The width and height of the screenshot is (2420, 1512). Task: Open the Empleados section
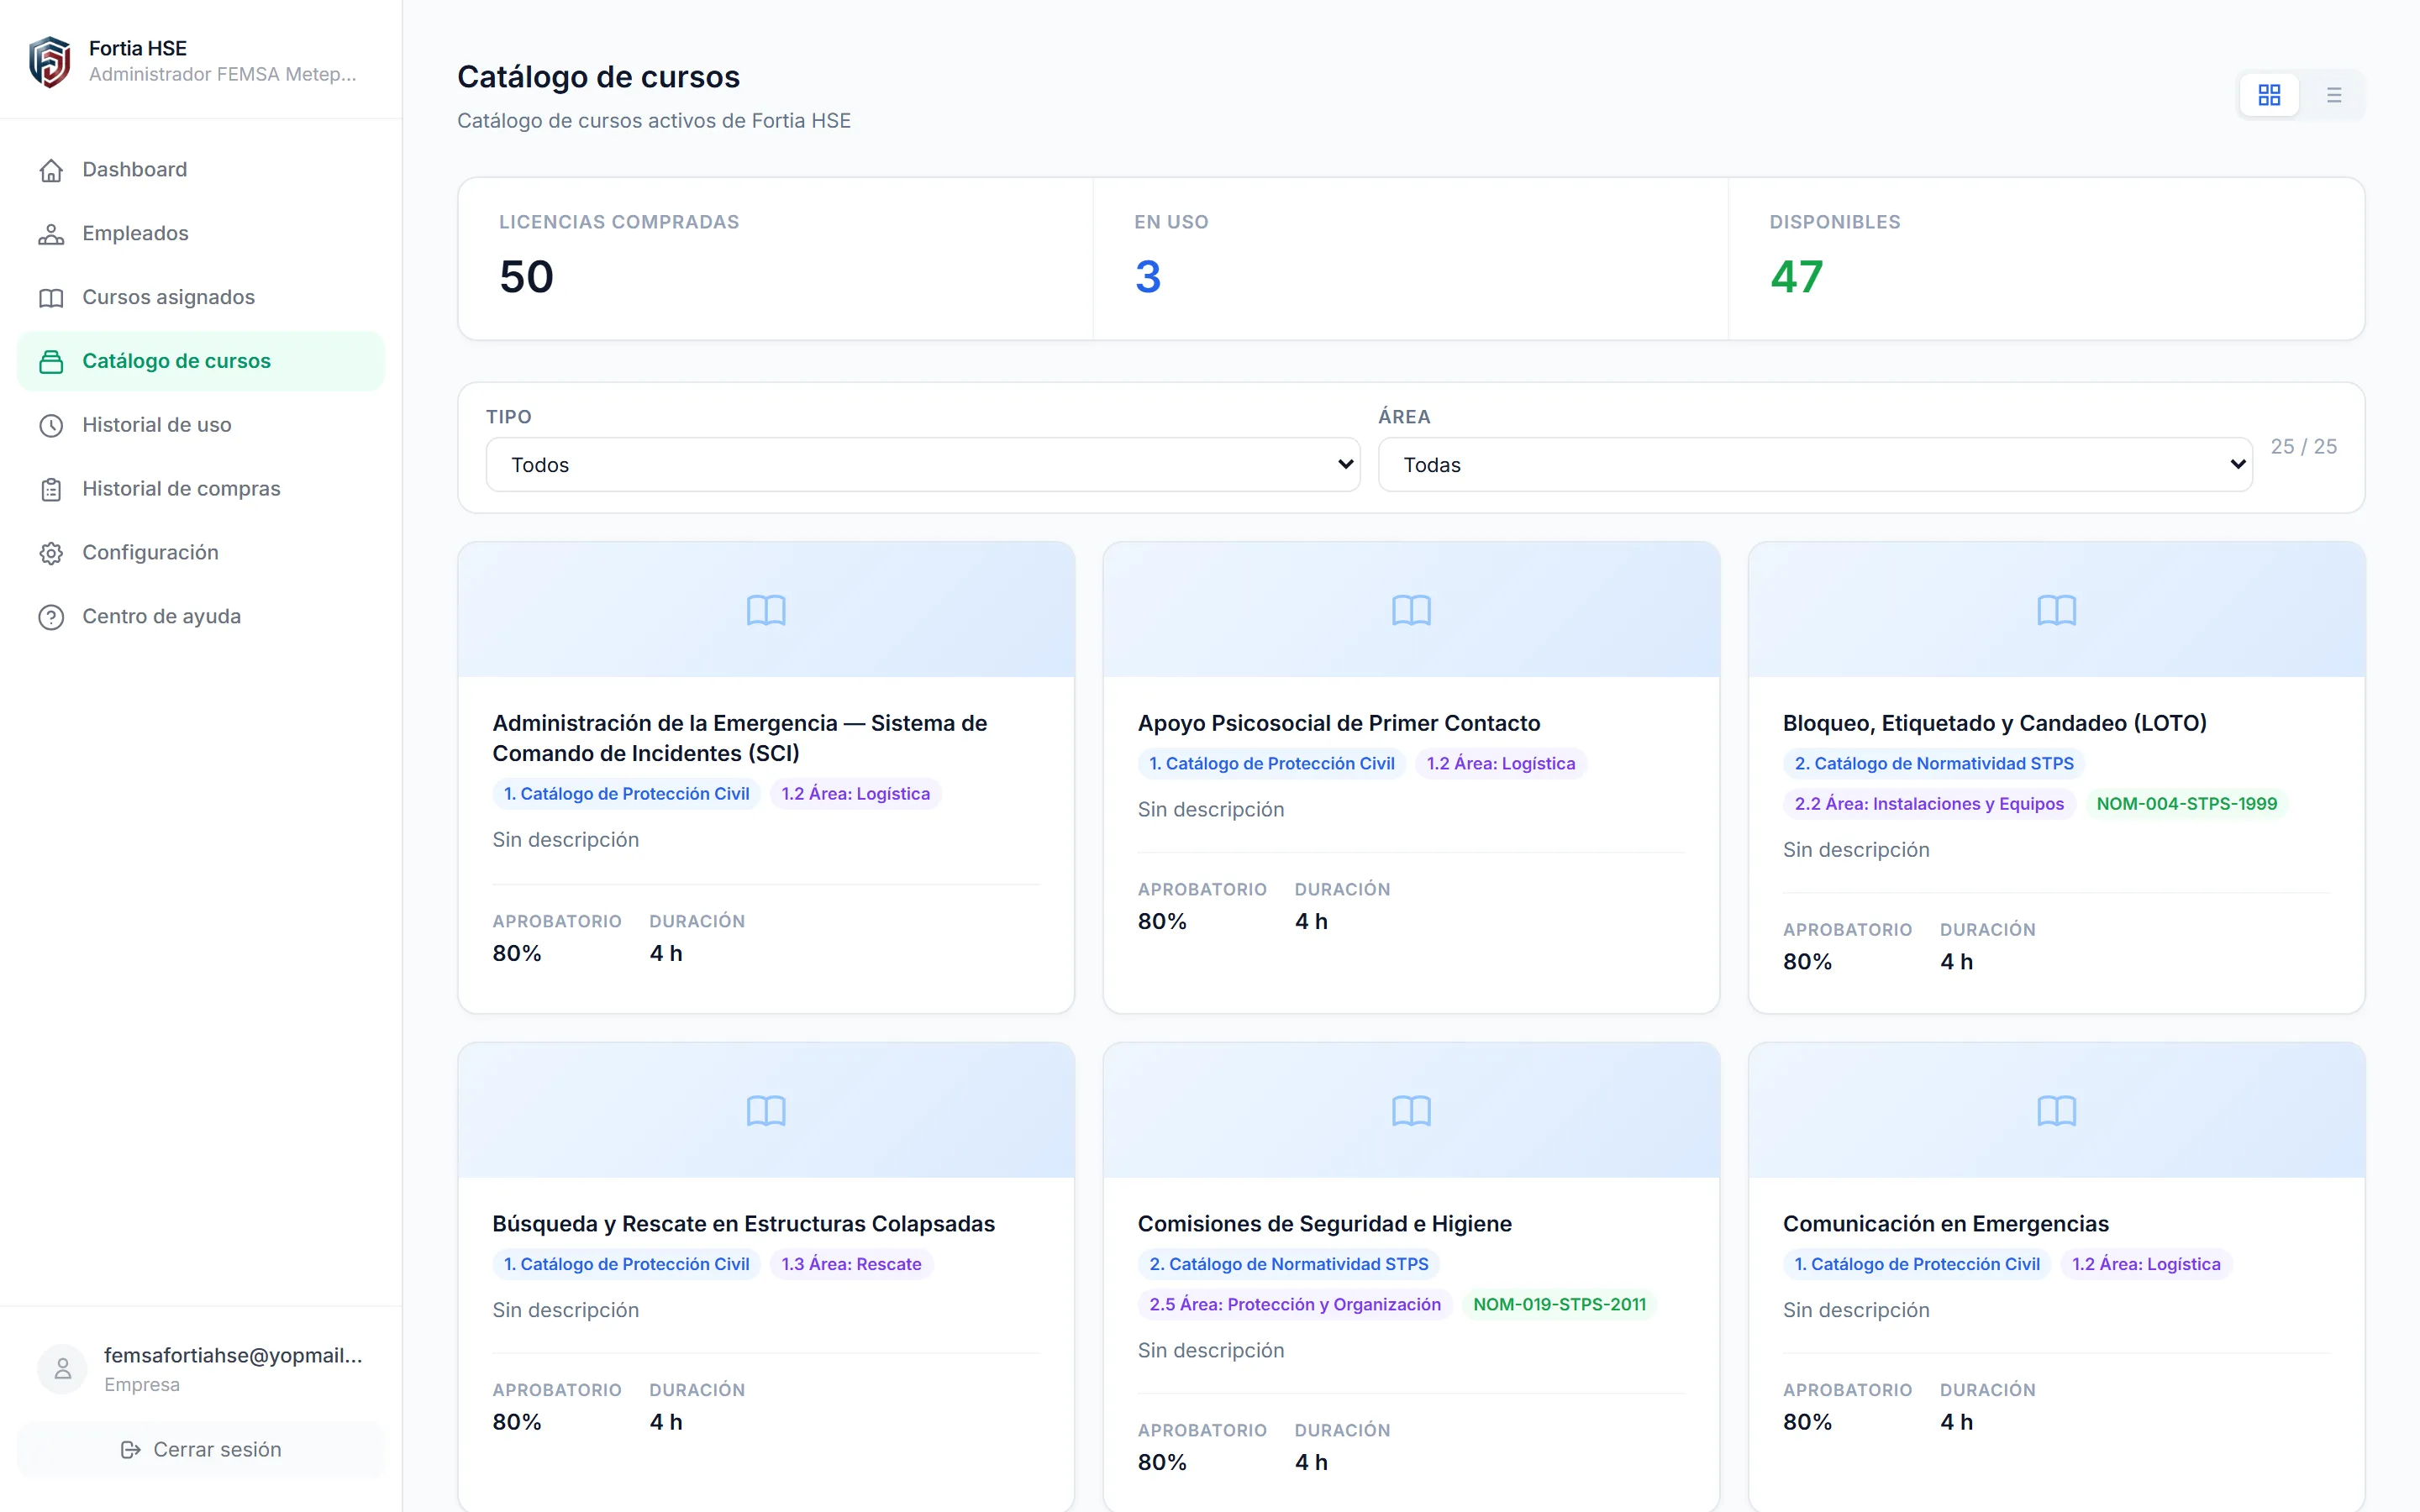[x=201, y=234]
